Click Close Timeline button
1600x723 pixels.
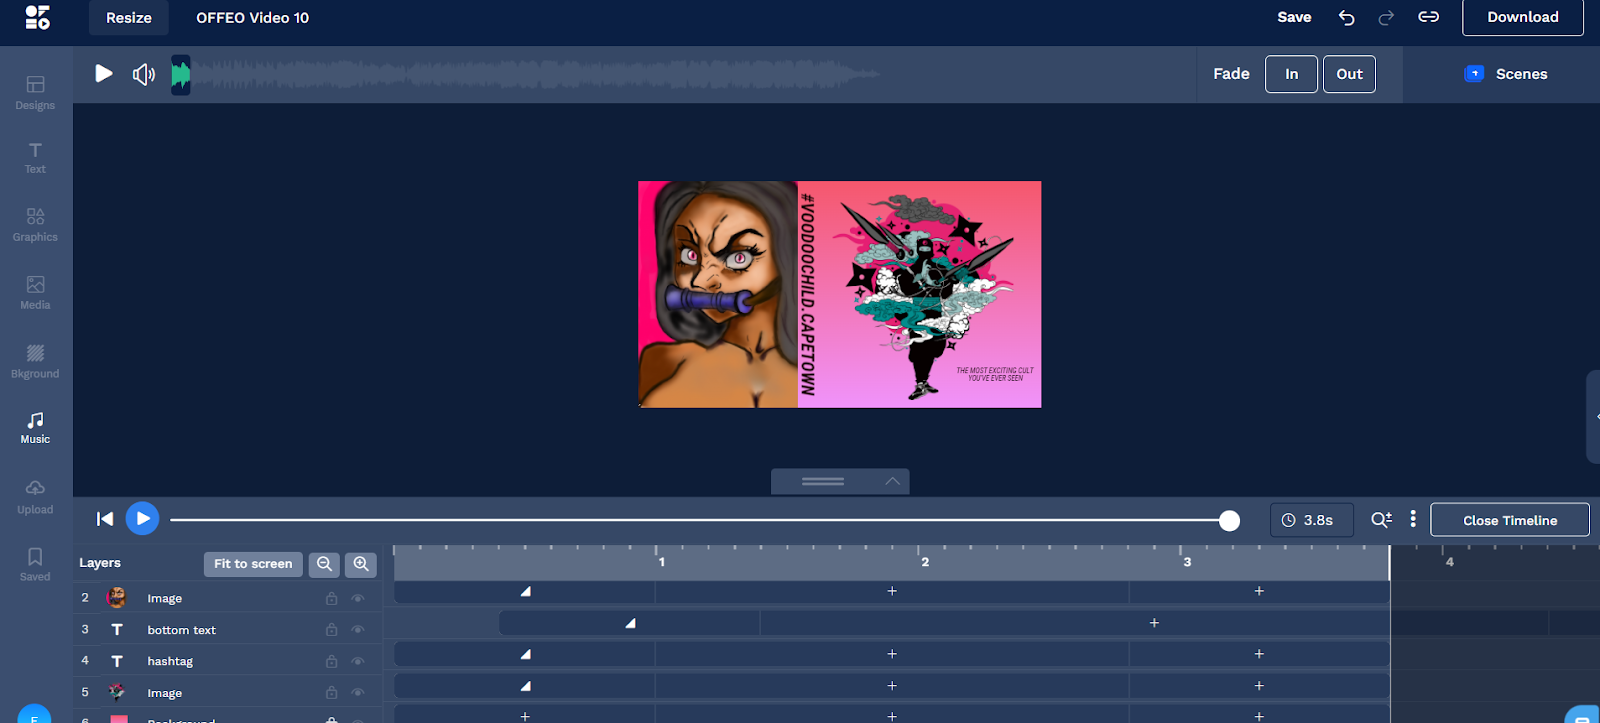click(1510, 520)
